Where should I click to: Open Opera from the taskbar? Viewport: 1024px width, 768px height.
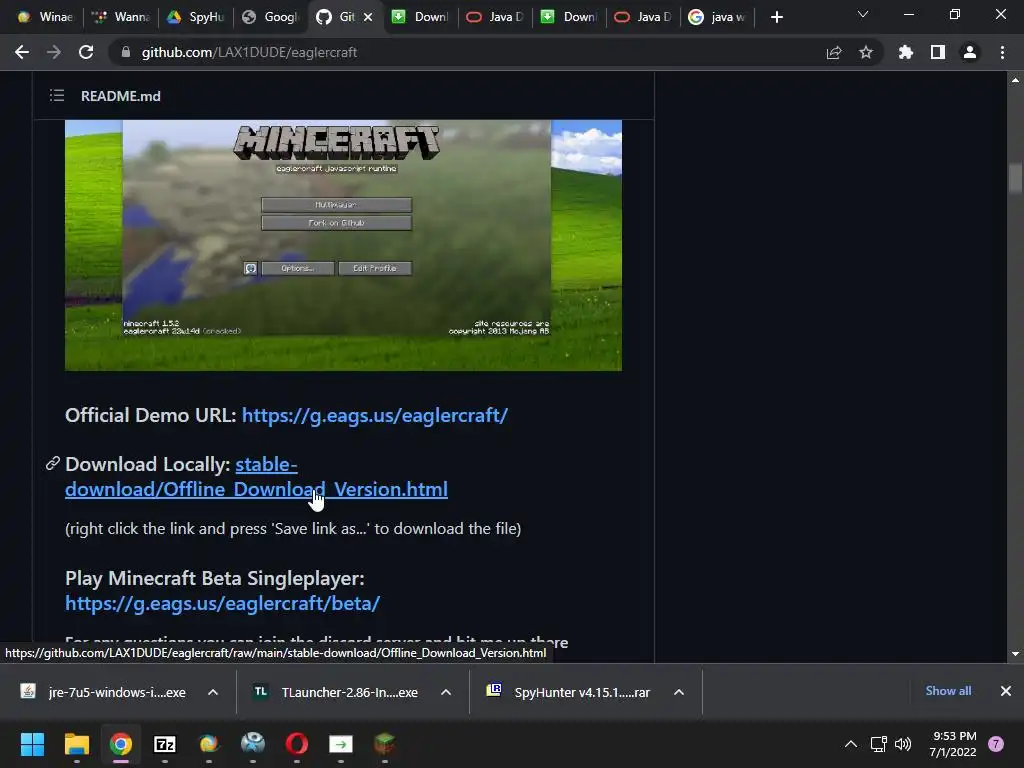point(296,744)
